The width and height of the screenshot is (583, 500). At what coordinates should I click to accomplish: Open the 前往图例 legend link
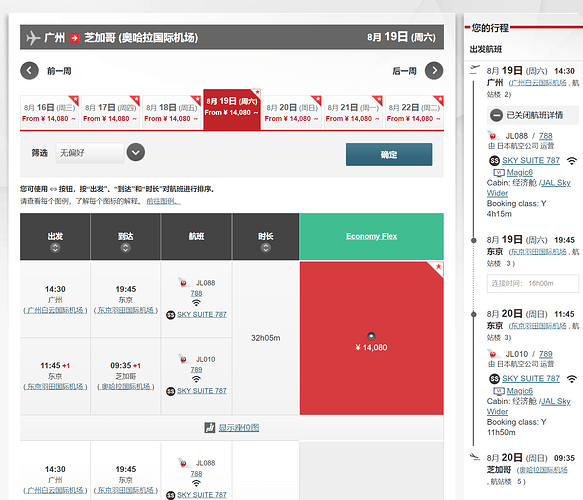(x=164, y=201)
